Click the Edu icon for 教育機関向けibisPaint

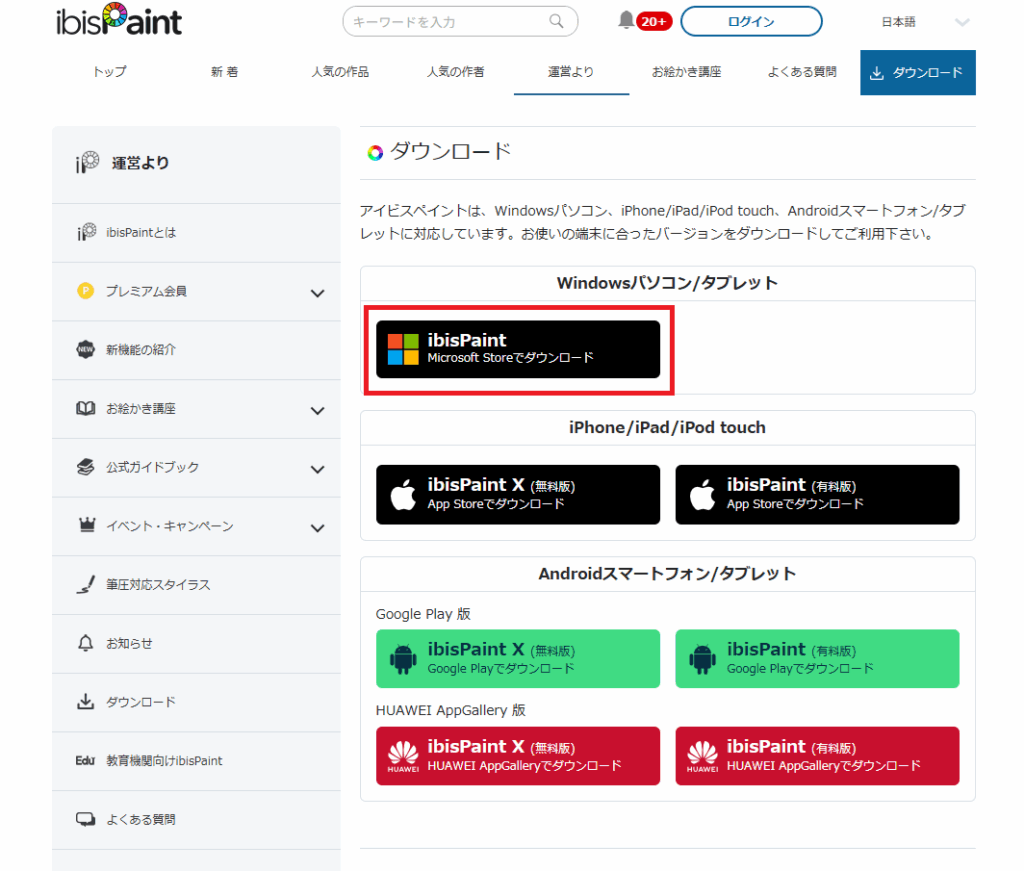pos(85,761)
